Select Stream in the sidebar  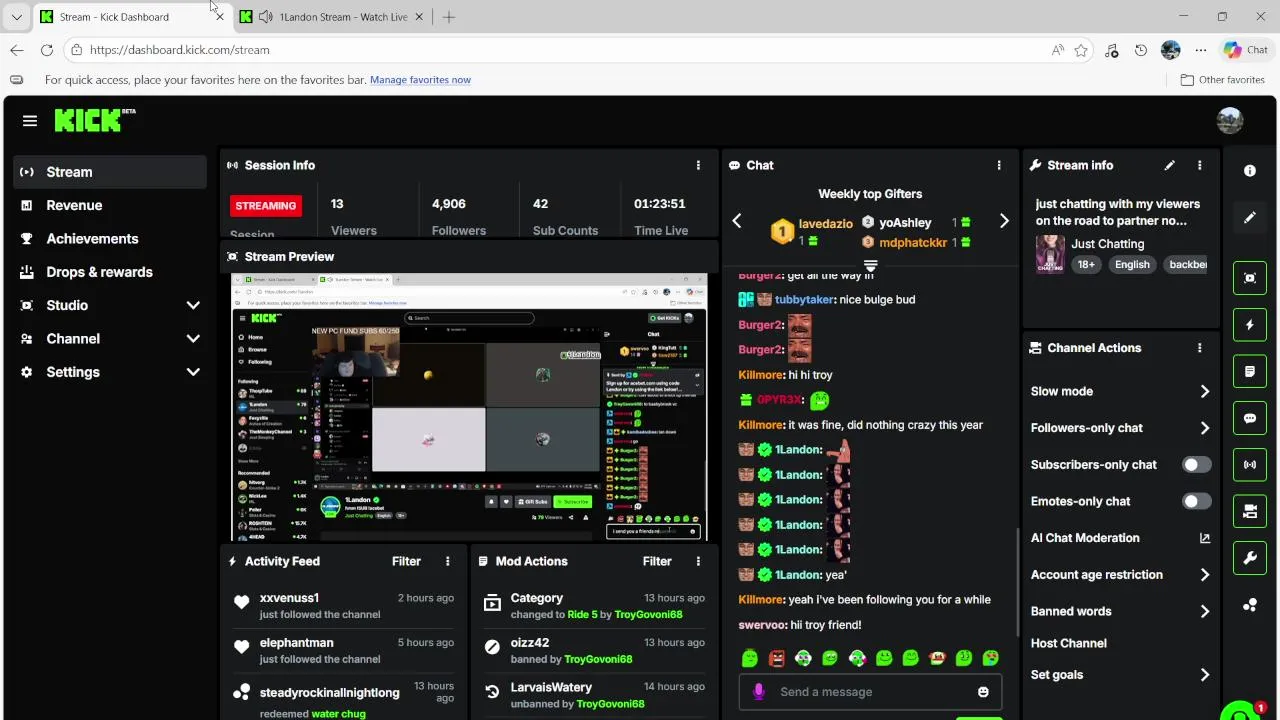[x=110, y=172]
